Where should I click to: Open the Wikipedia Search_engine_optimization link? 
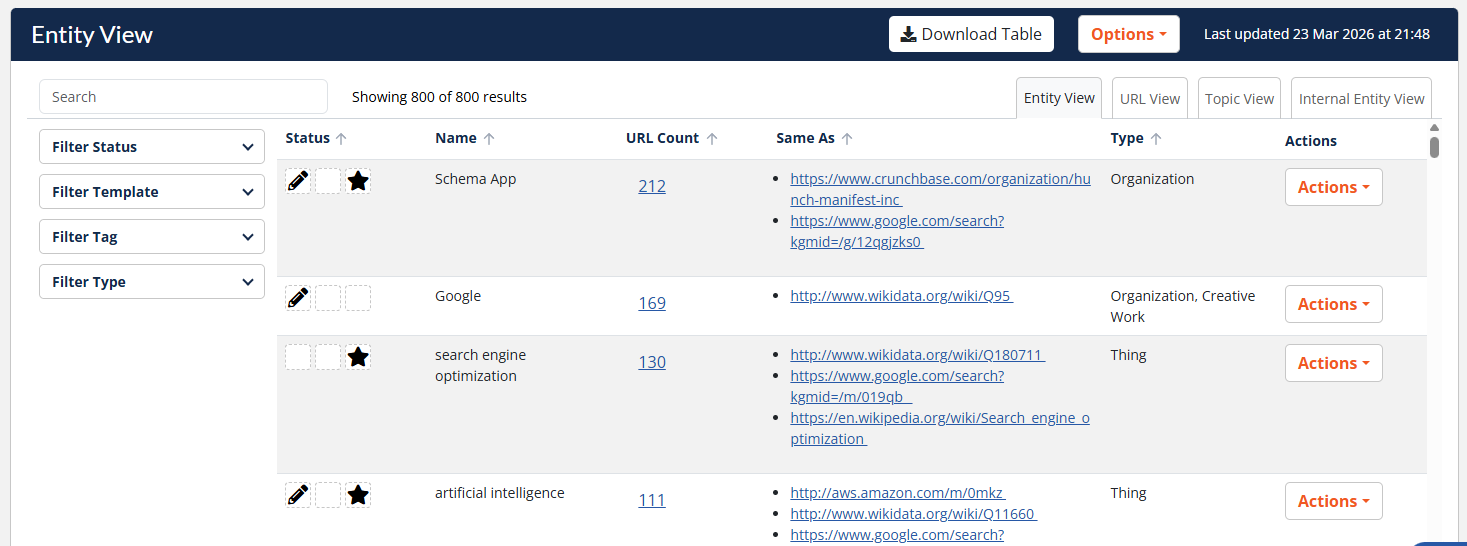[x=940, y=428]
